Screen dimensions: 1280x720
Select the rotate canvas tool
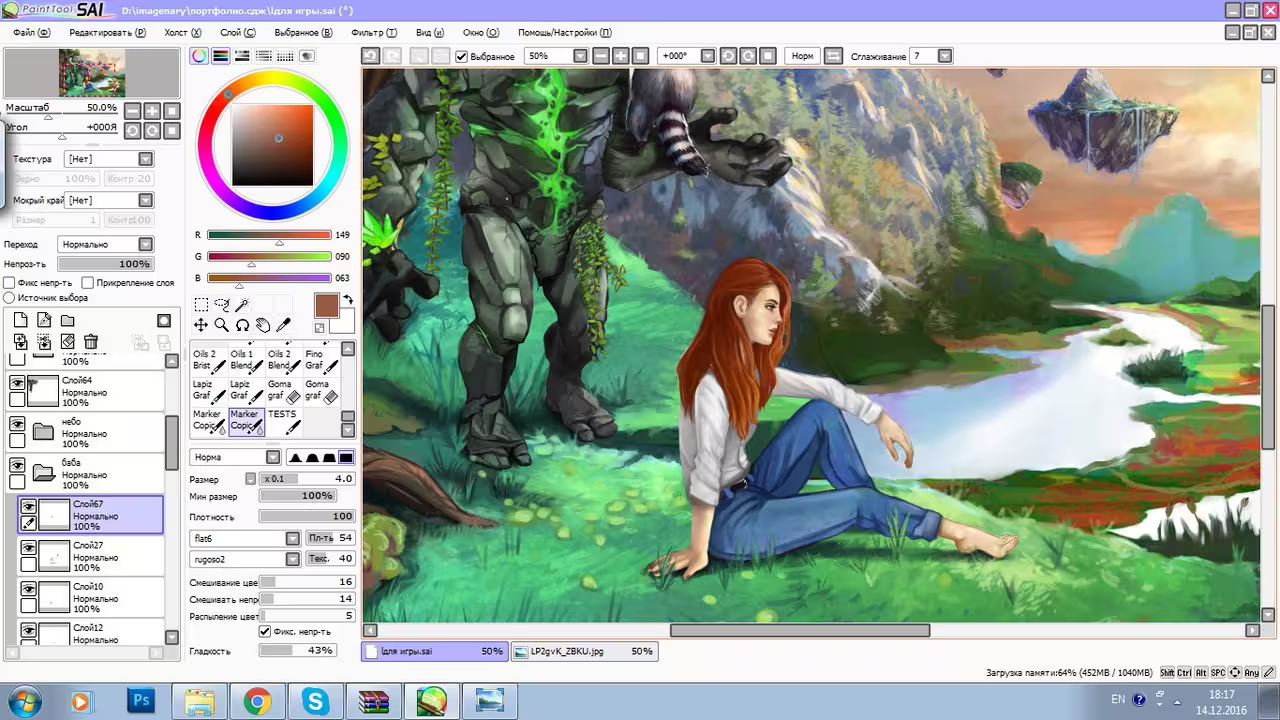point(242,325)
